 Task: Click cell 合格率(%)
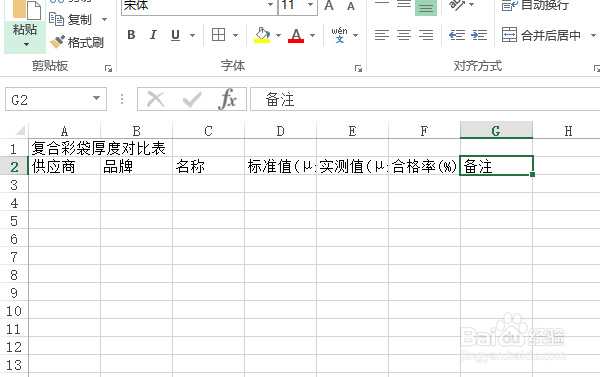[424, 166]
